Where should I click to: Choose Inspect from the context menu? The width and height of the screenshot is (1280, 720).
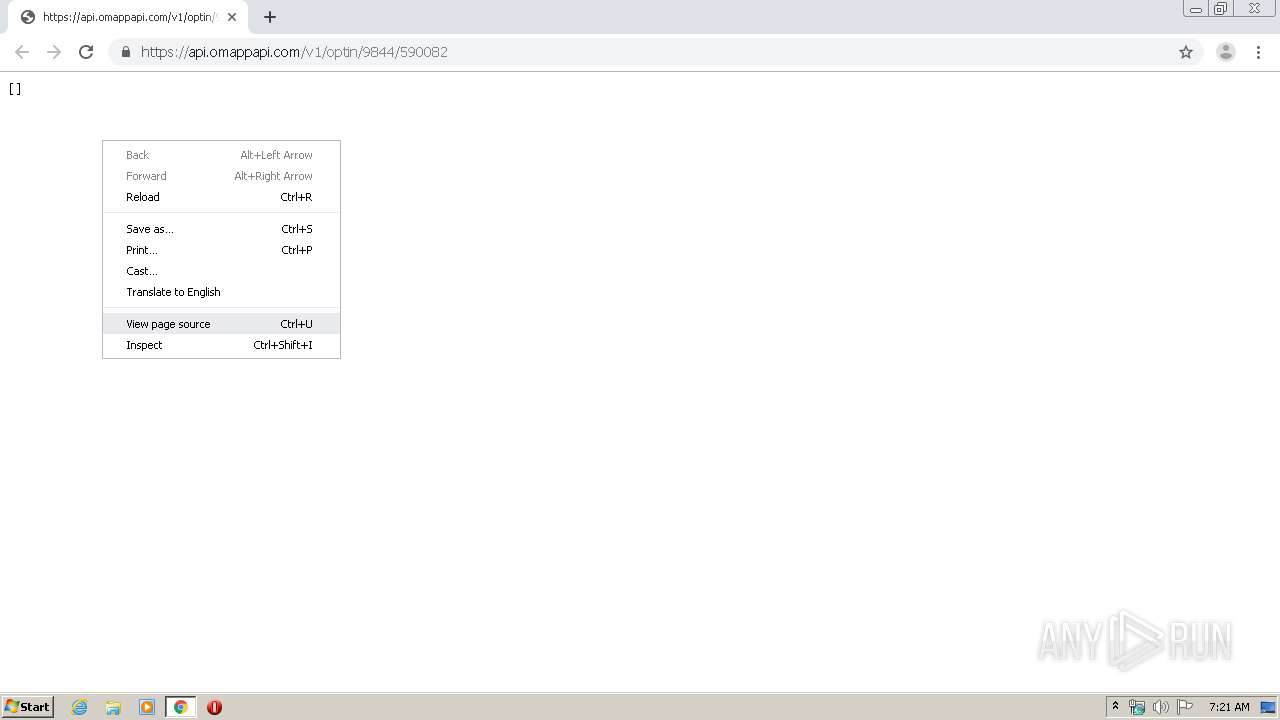click(221, 345)
